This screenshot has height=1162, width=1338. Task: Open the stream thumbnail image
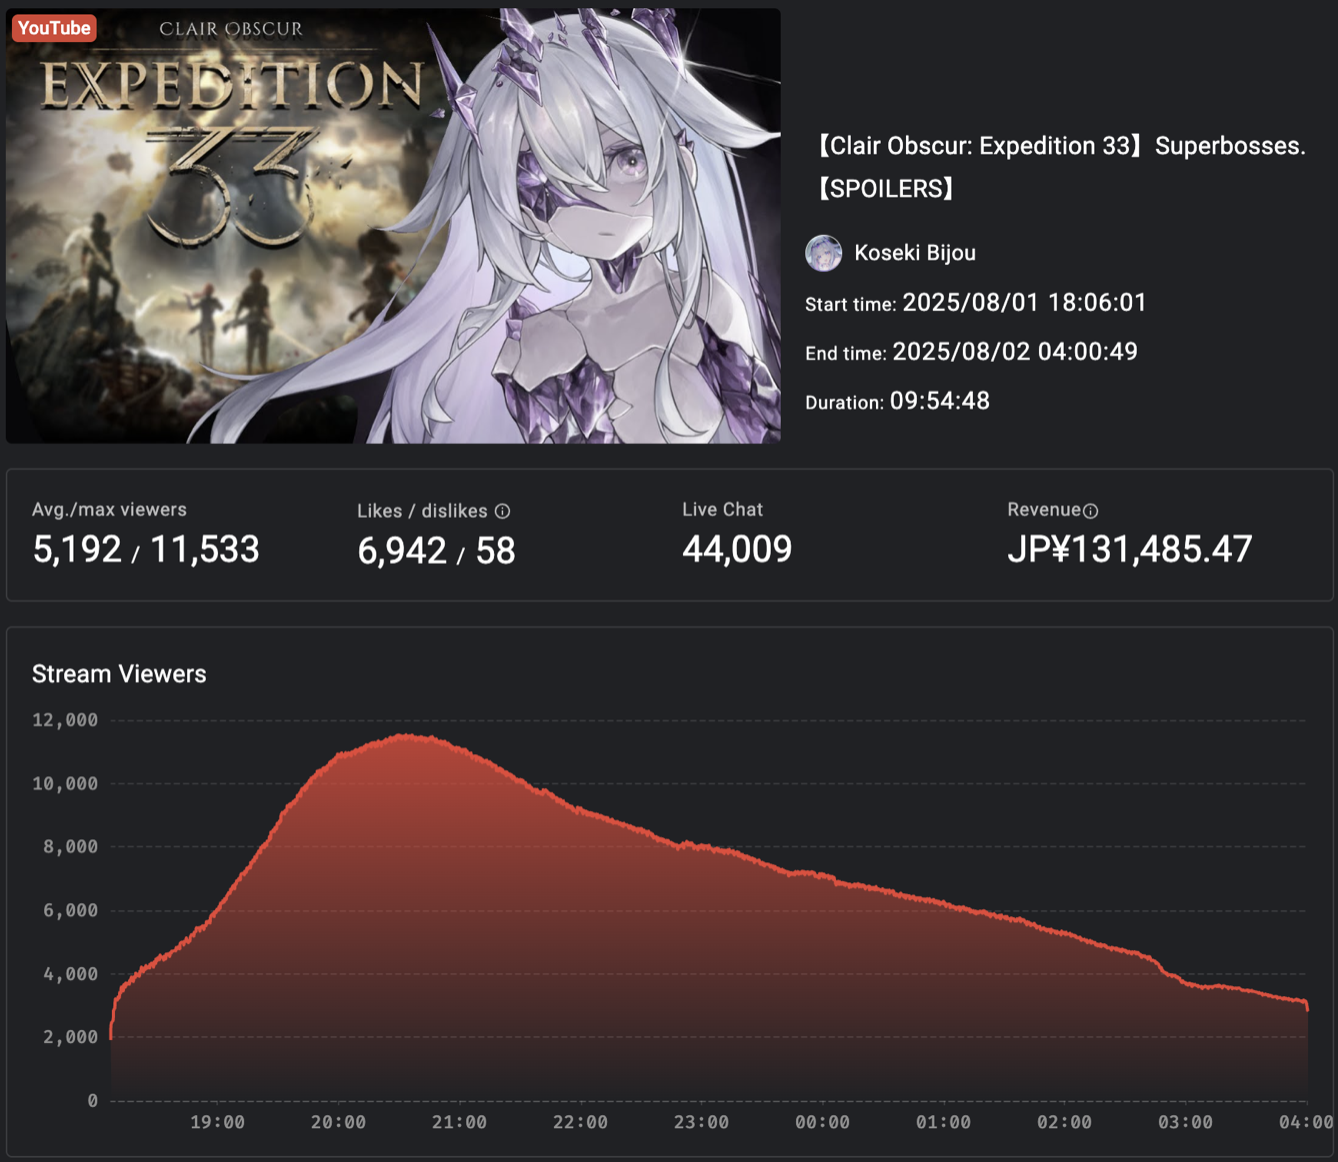click(393, 226)
